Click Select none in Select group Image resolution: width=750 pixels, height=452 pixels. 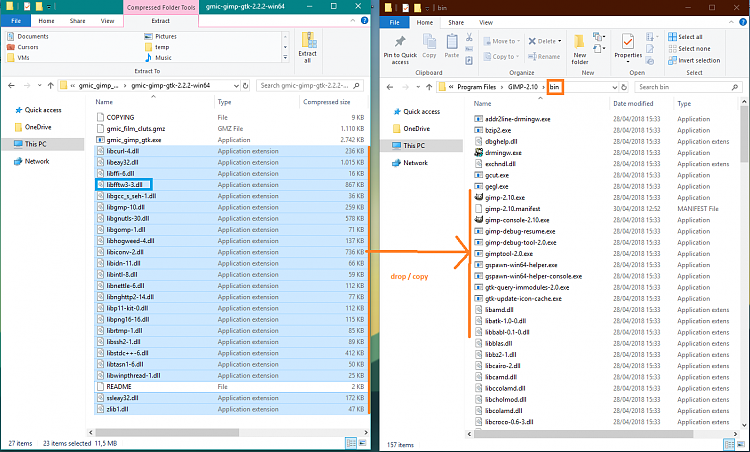pos(689,49)
